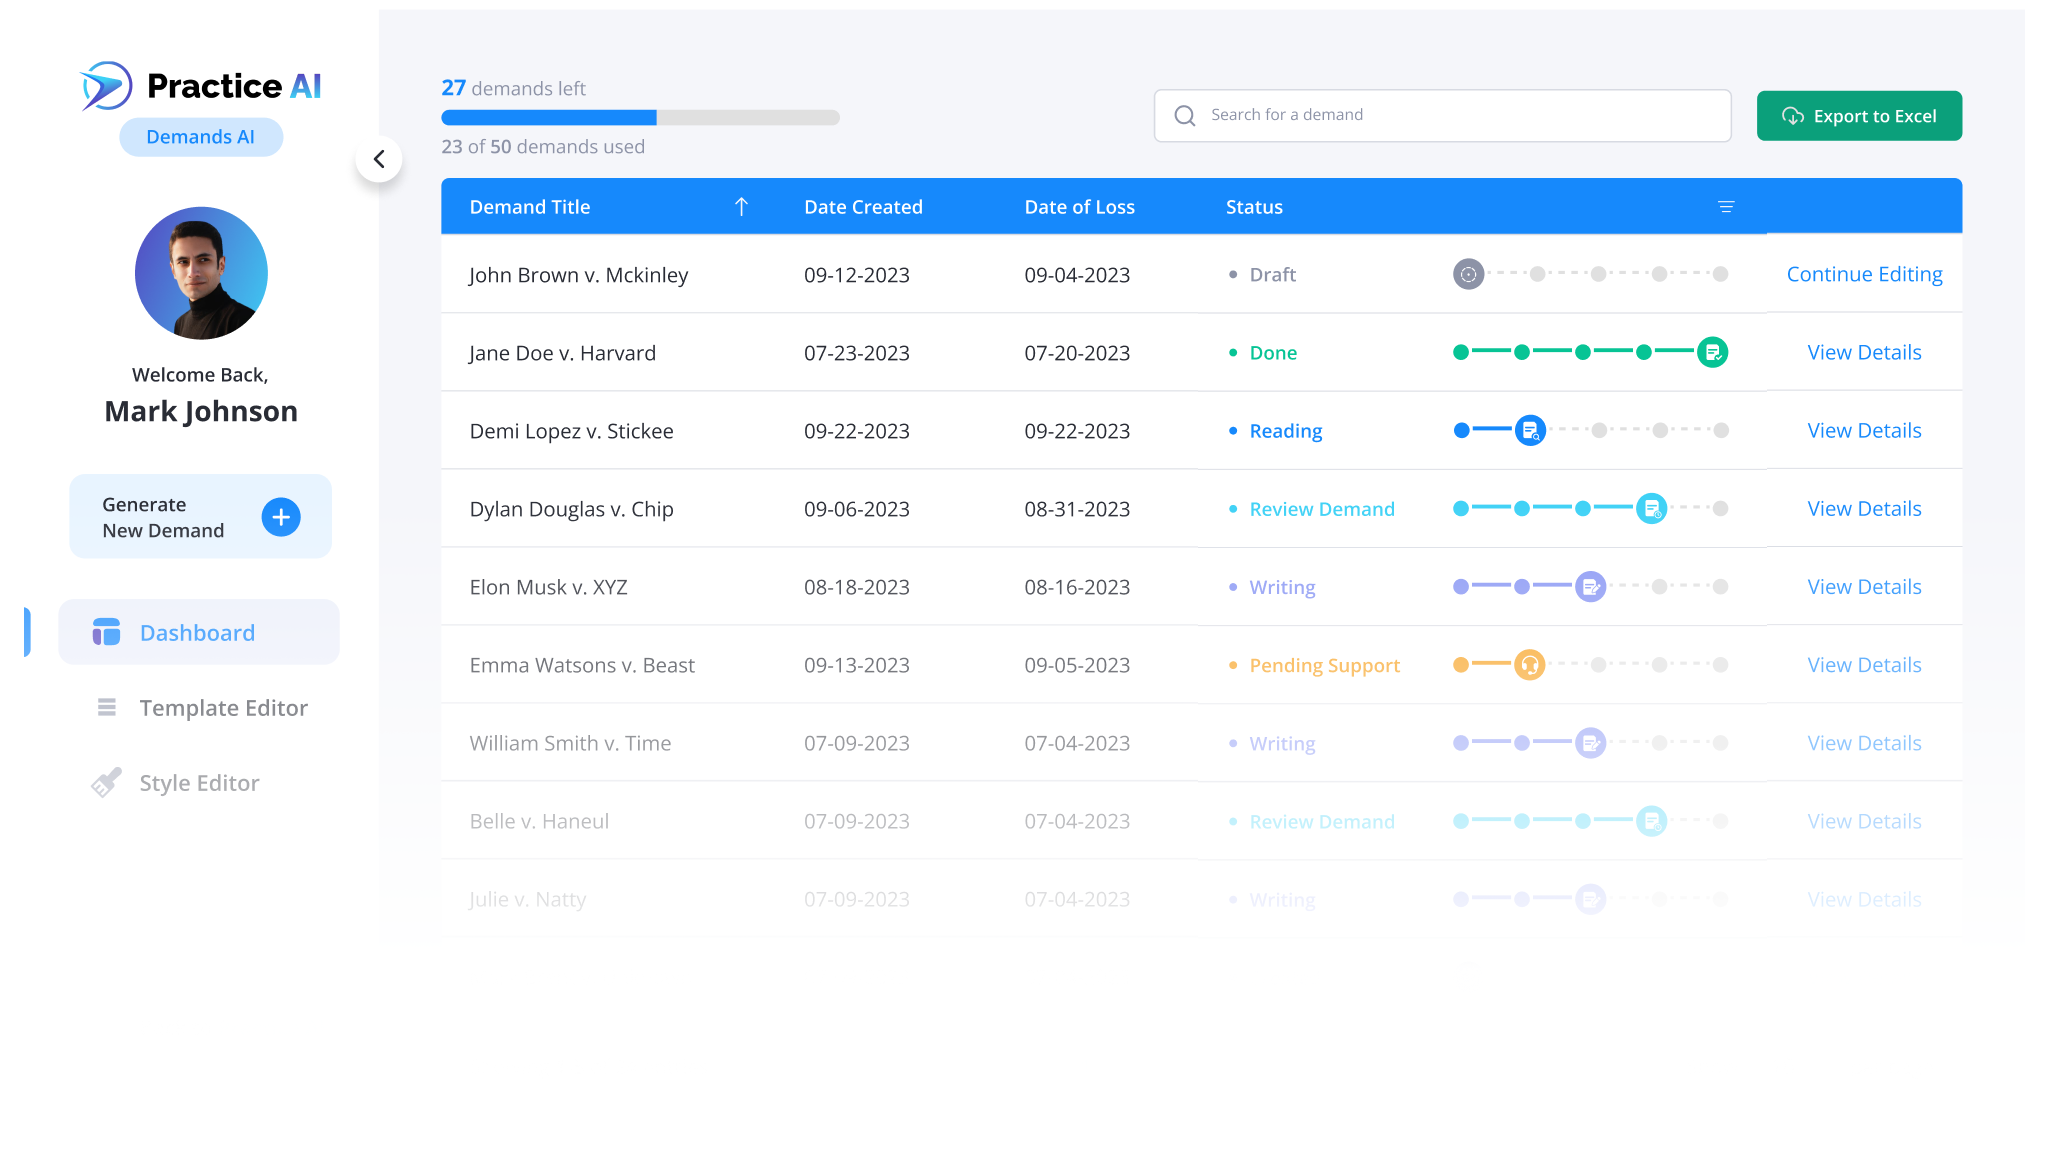Image resolution: width=2058 pixels, height=1173 pixels.
Task: Expand details via View Details for Elon Musk v. XYZ
Action: pyautogui.click(x=1863, y=586)
